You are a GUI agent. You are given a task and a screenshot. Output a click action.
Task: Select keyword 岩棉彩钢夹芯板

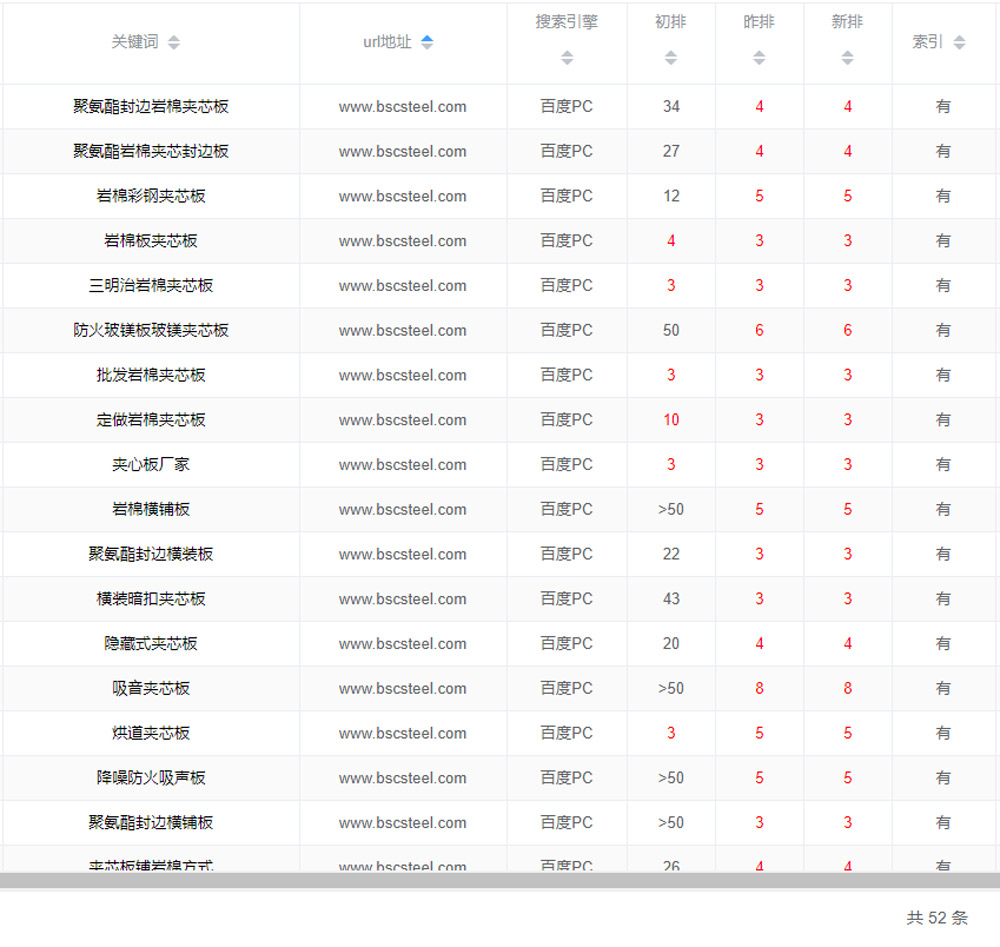pos(151,196)
